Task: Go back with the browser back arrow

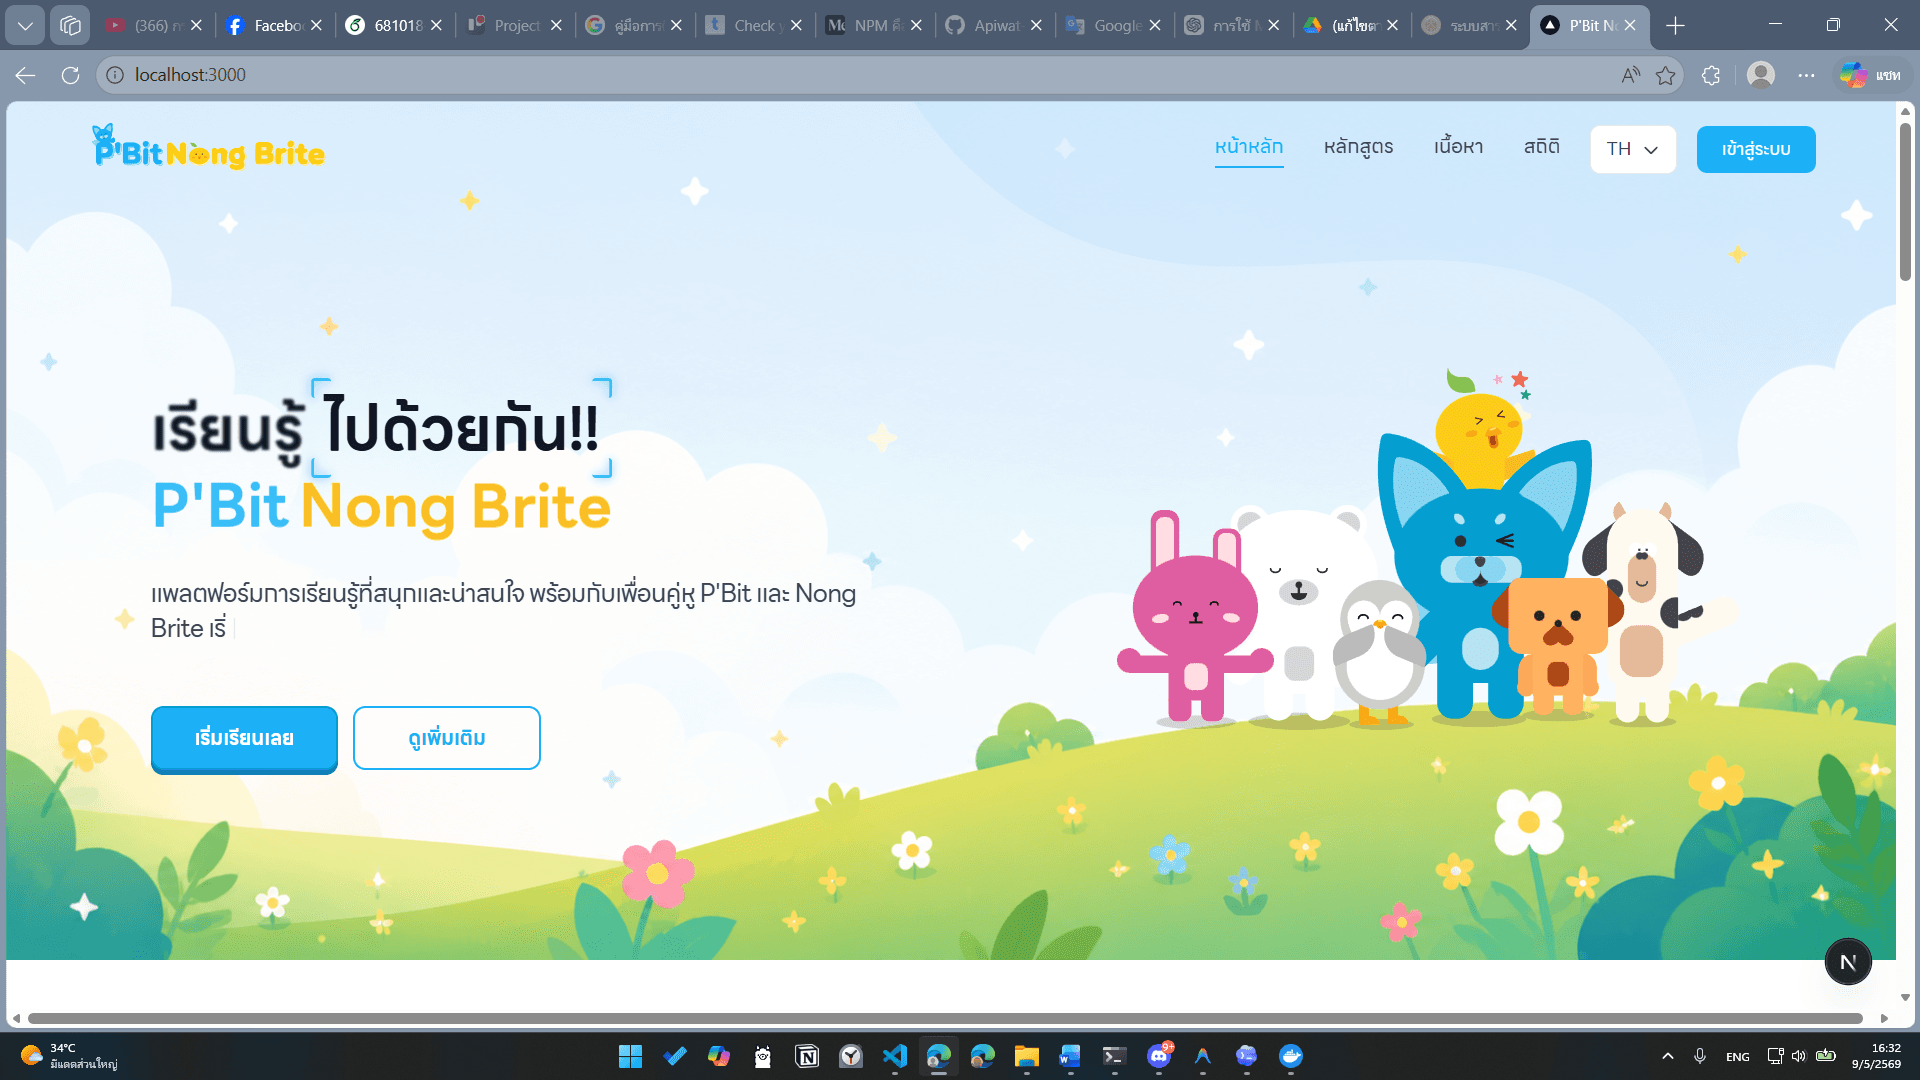Action: [x=26, y=75]
